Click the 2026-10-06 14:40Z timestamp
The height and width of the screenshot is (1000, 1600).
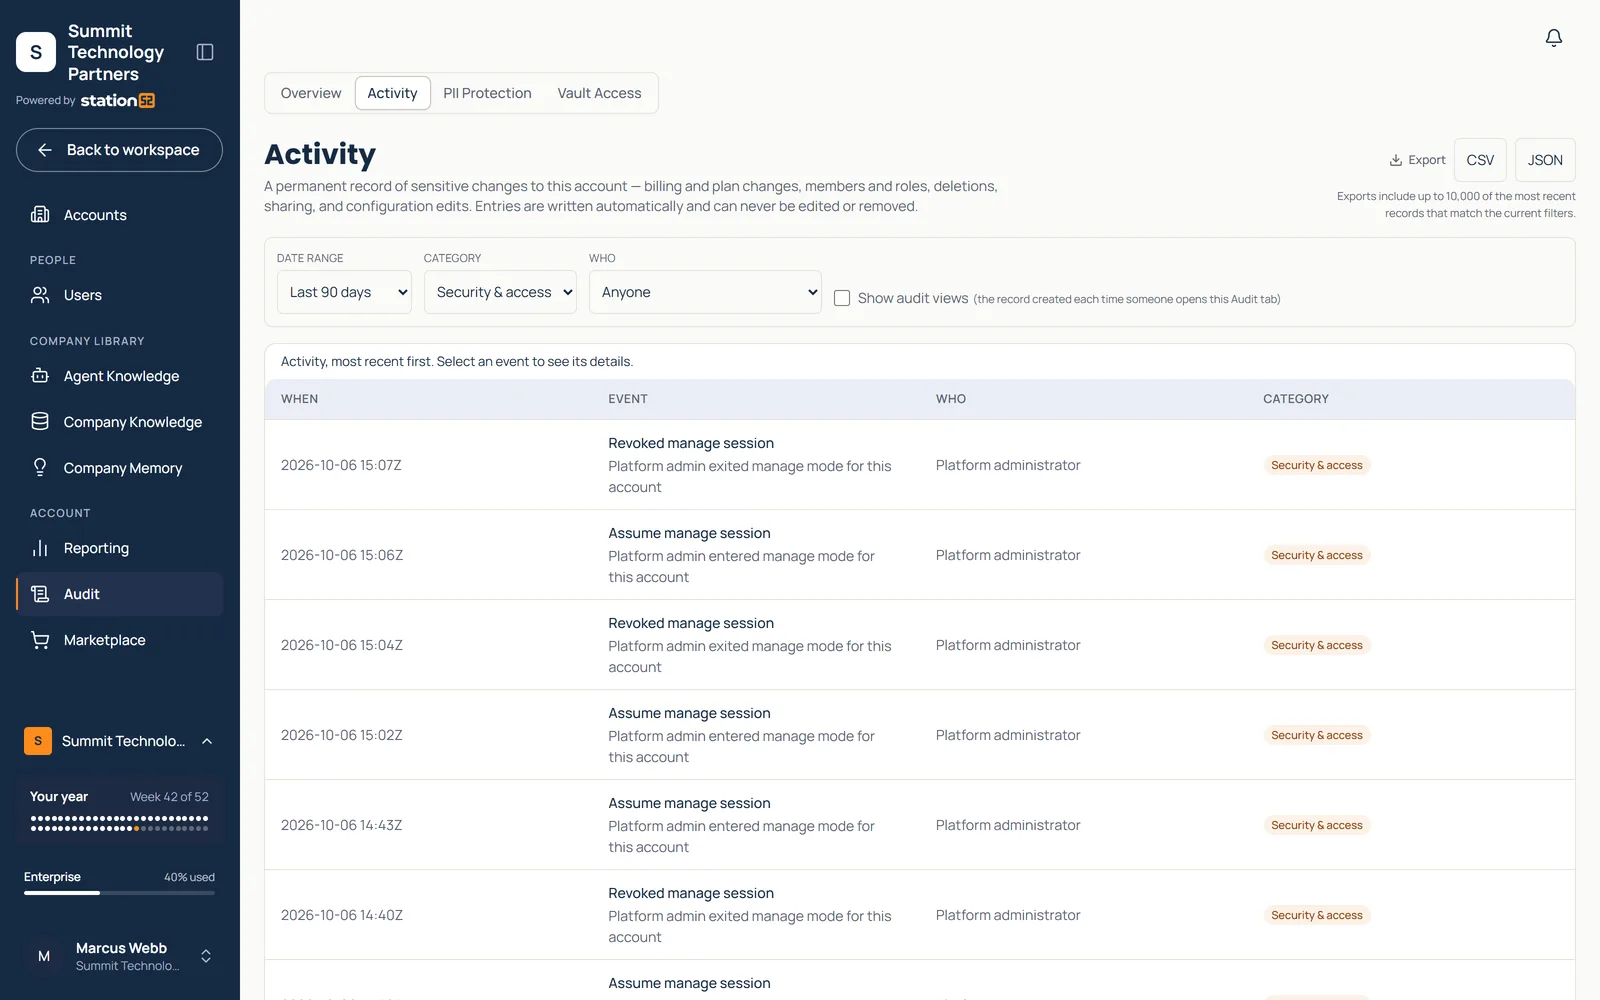(342, 915)
